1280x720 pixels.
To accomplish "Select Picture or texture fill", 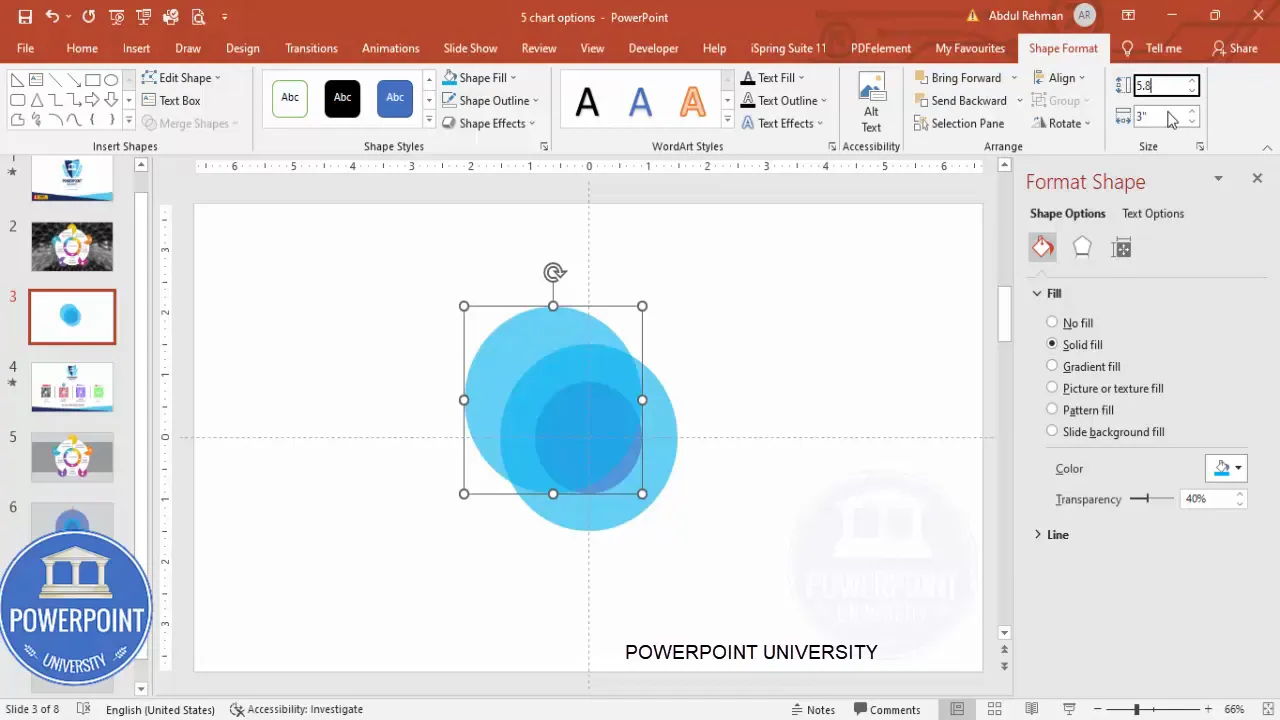I will click(x=1104, y=388).
